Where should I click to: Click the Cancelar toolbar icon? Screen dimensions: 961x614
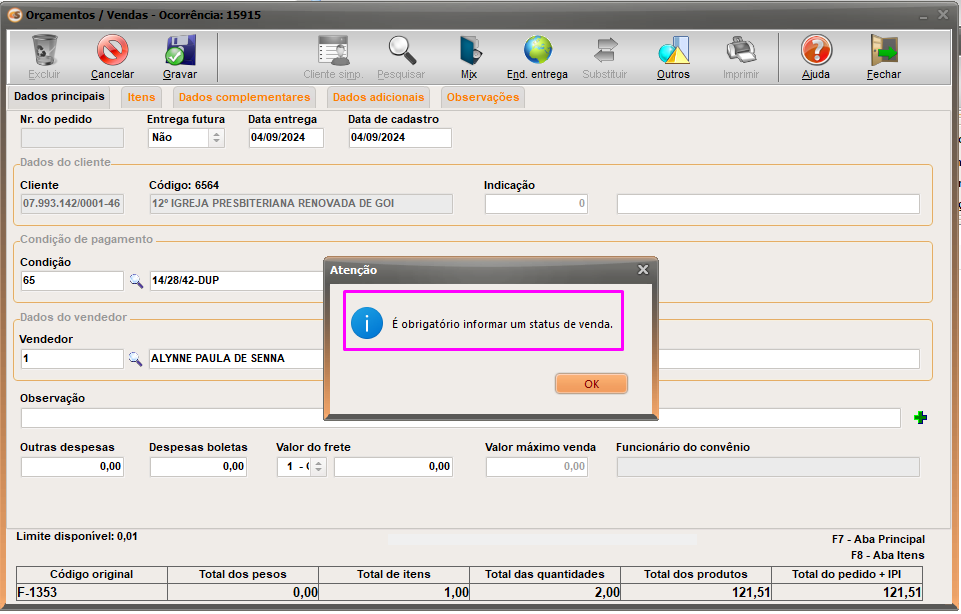[x=112, y=51]
